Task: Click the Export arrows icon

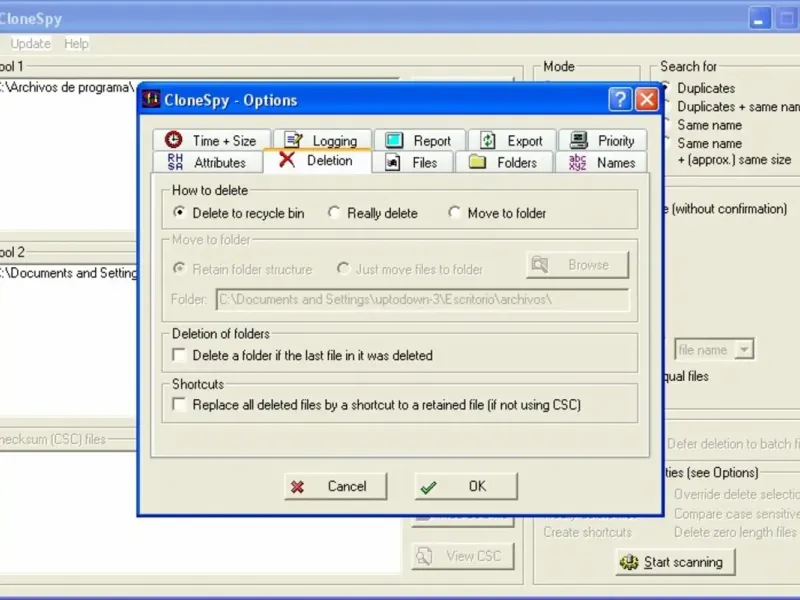Action: point(488,140)
